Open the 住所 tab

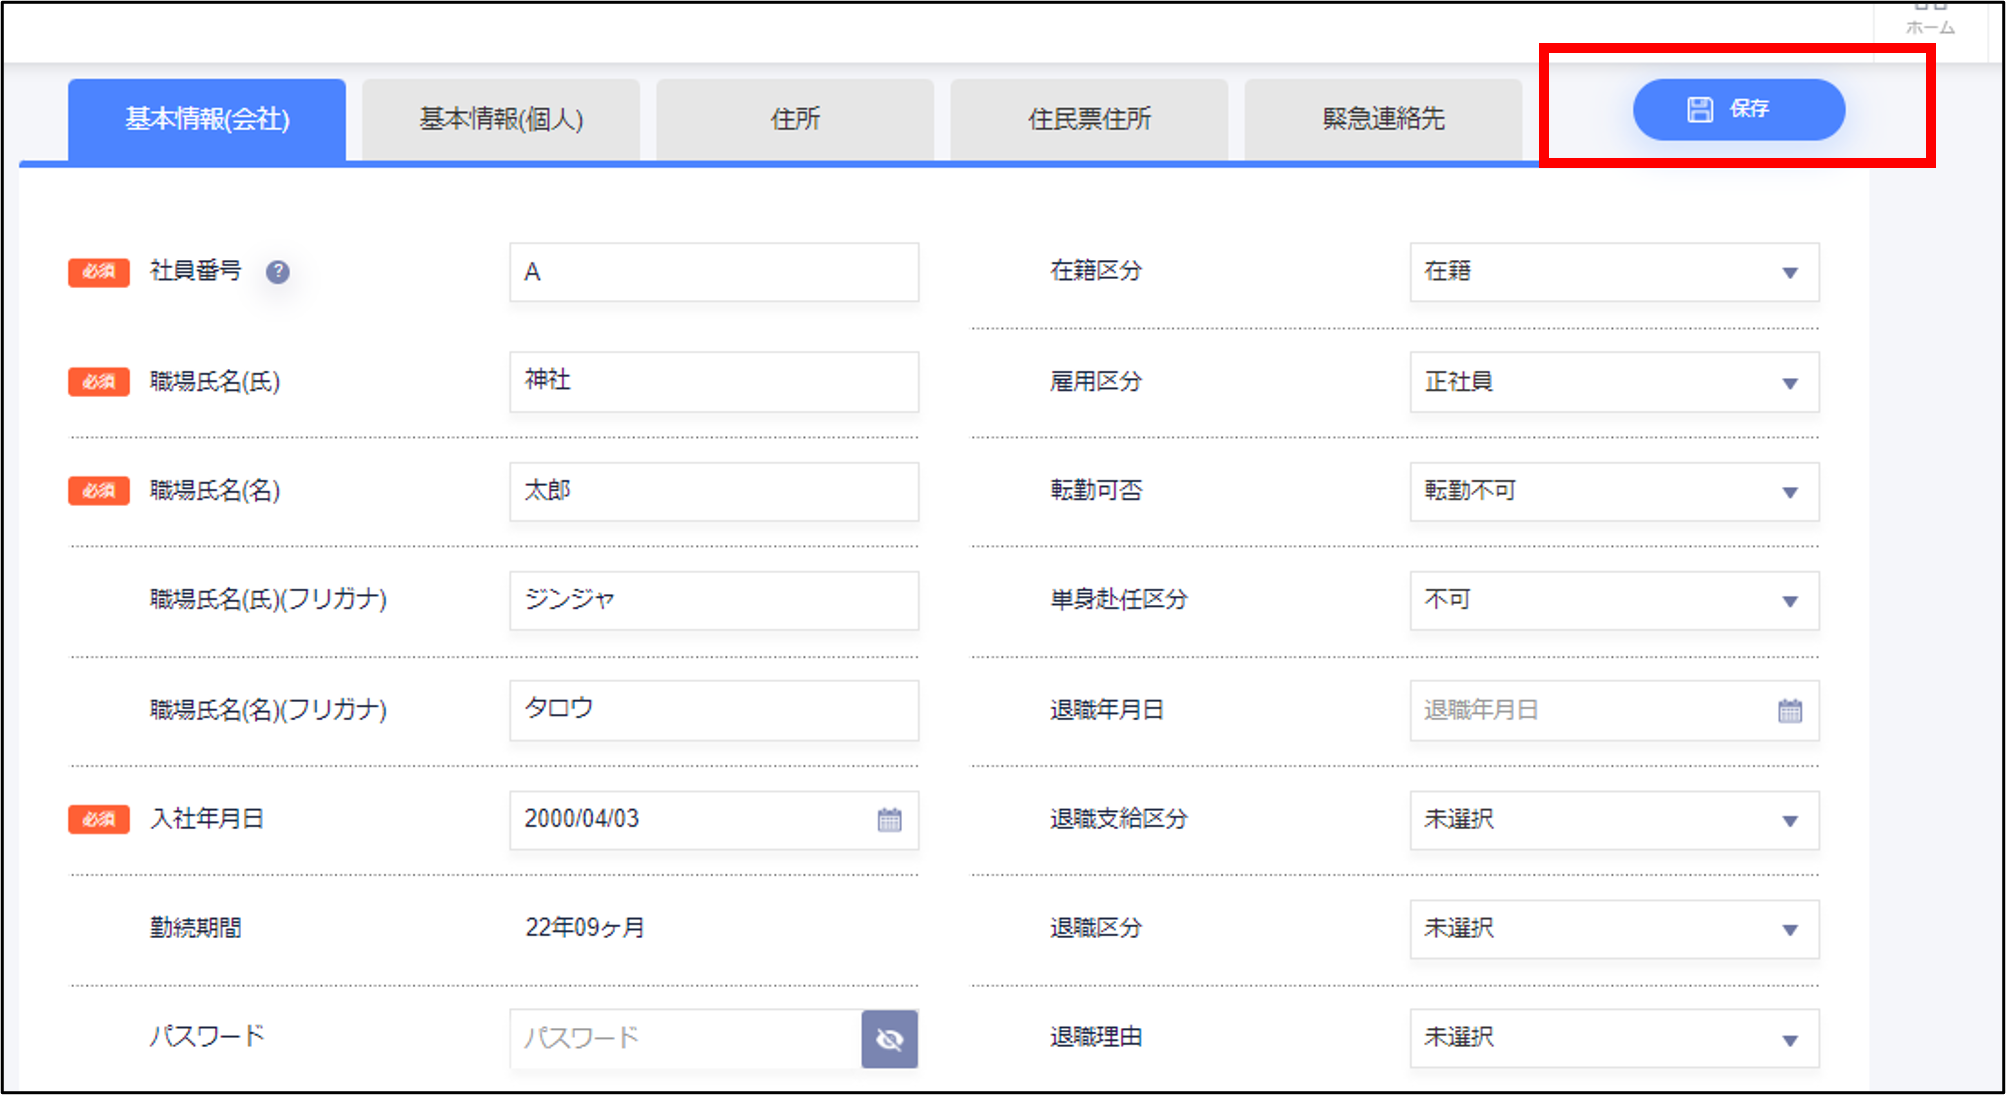pyautogui.click(x=795, y=120)
